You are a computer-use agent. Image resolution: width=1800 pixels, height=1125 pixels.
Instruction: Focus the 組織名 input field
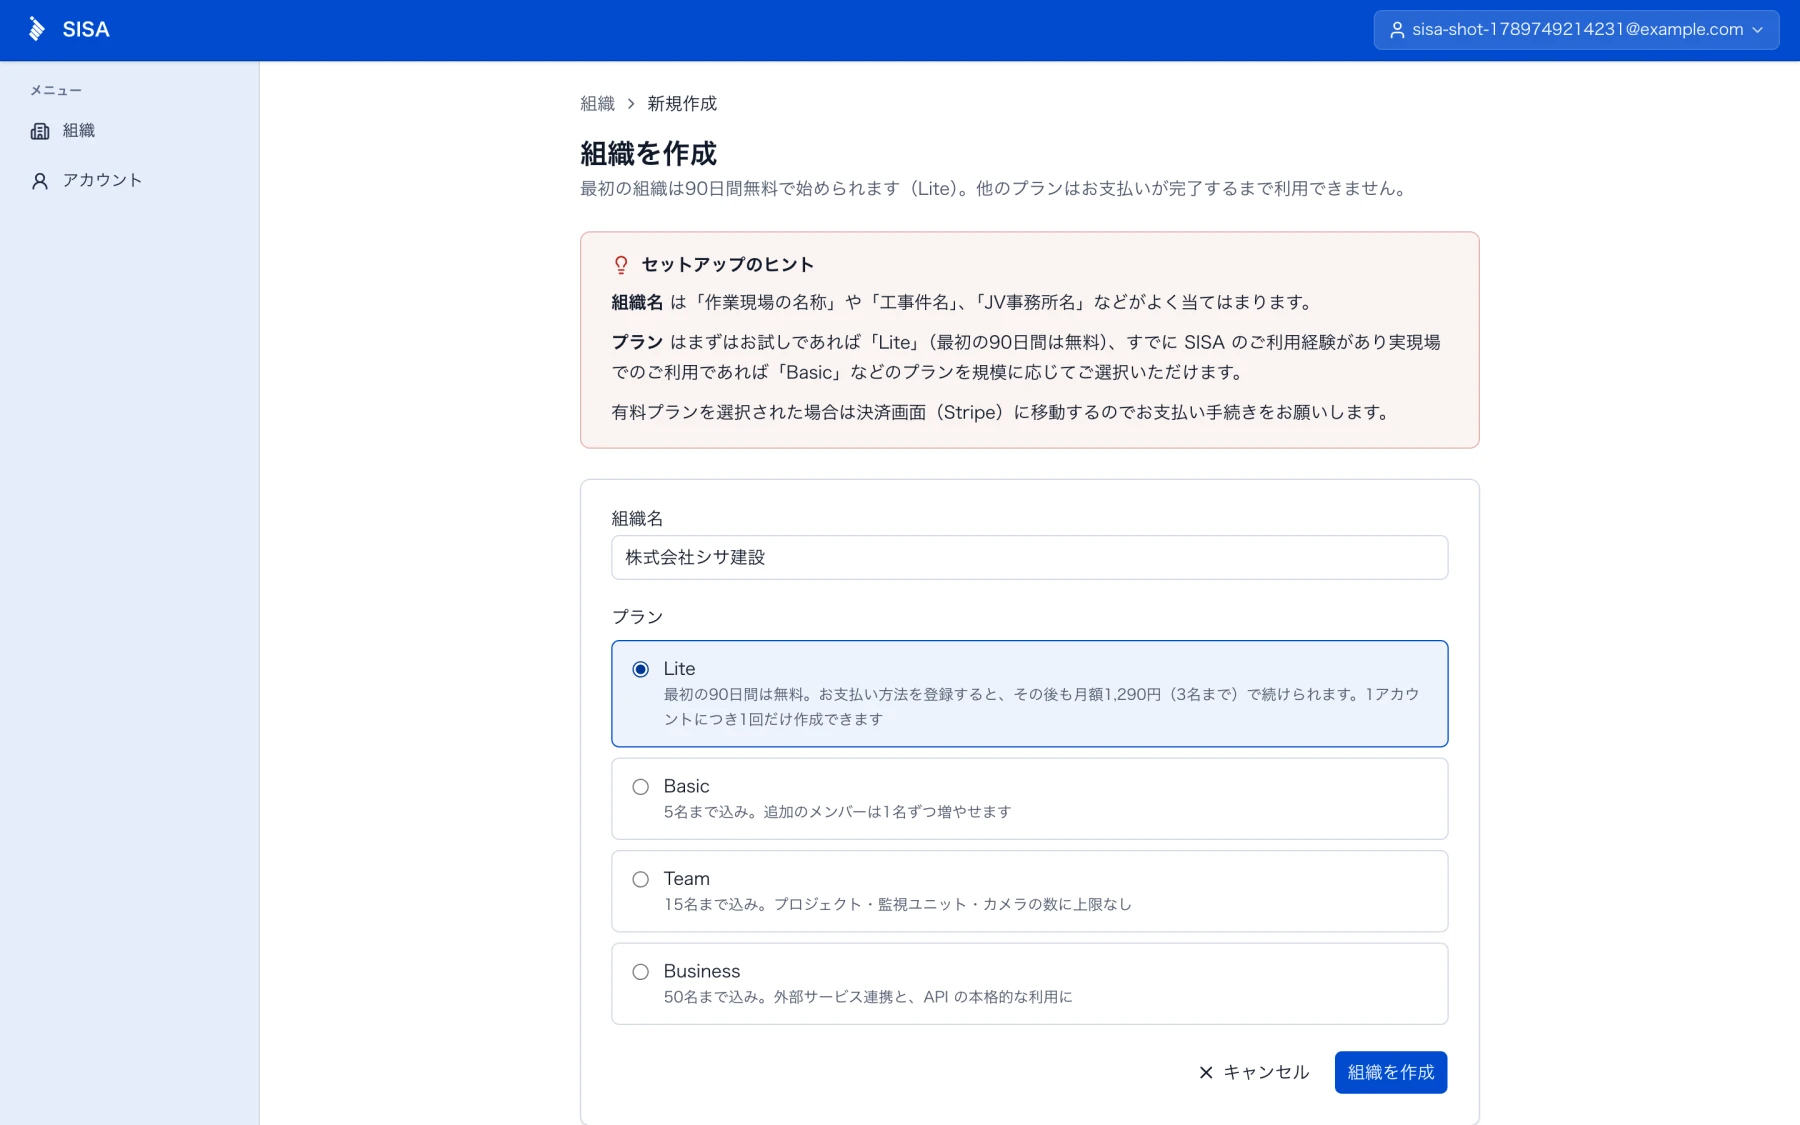(x=1030, y=558)
